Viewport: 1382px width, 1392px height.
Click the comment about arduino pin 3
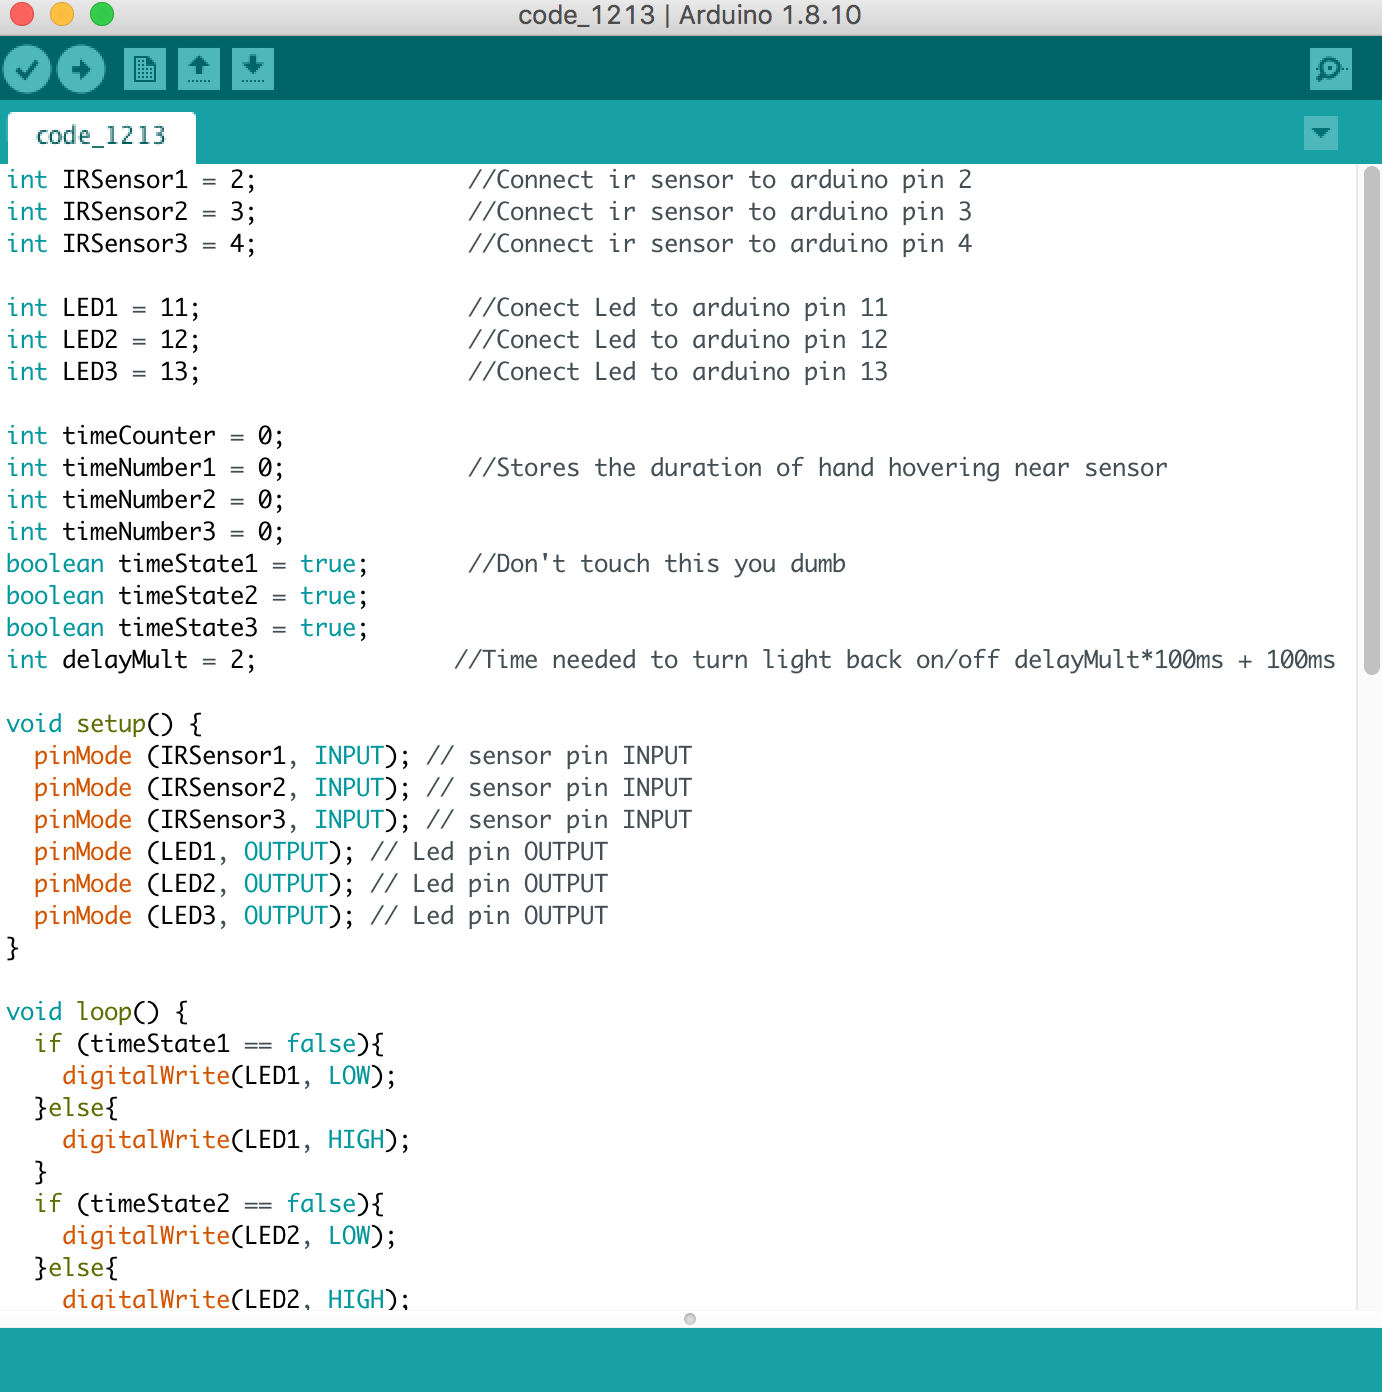[x=720, y=212]
